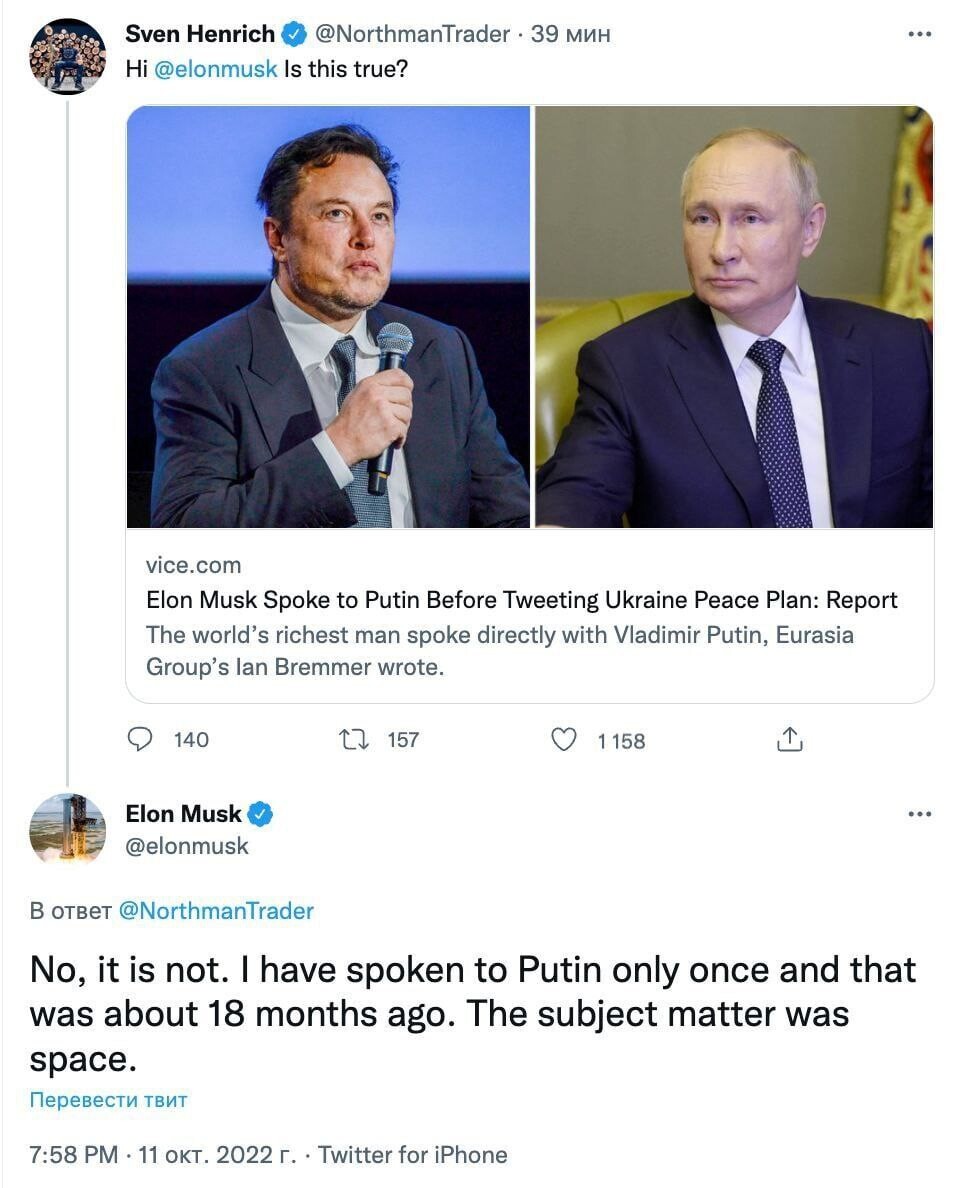
Task: Like the tweet with 1 158 likes
Action: click(565, 740)
